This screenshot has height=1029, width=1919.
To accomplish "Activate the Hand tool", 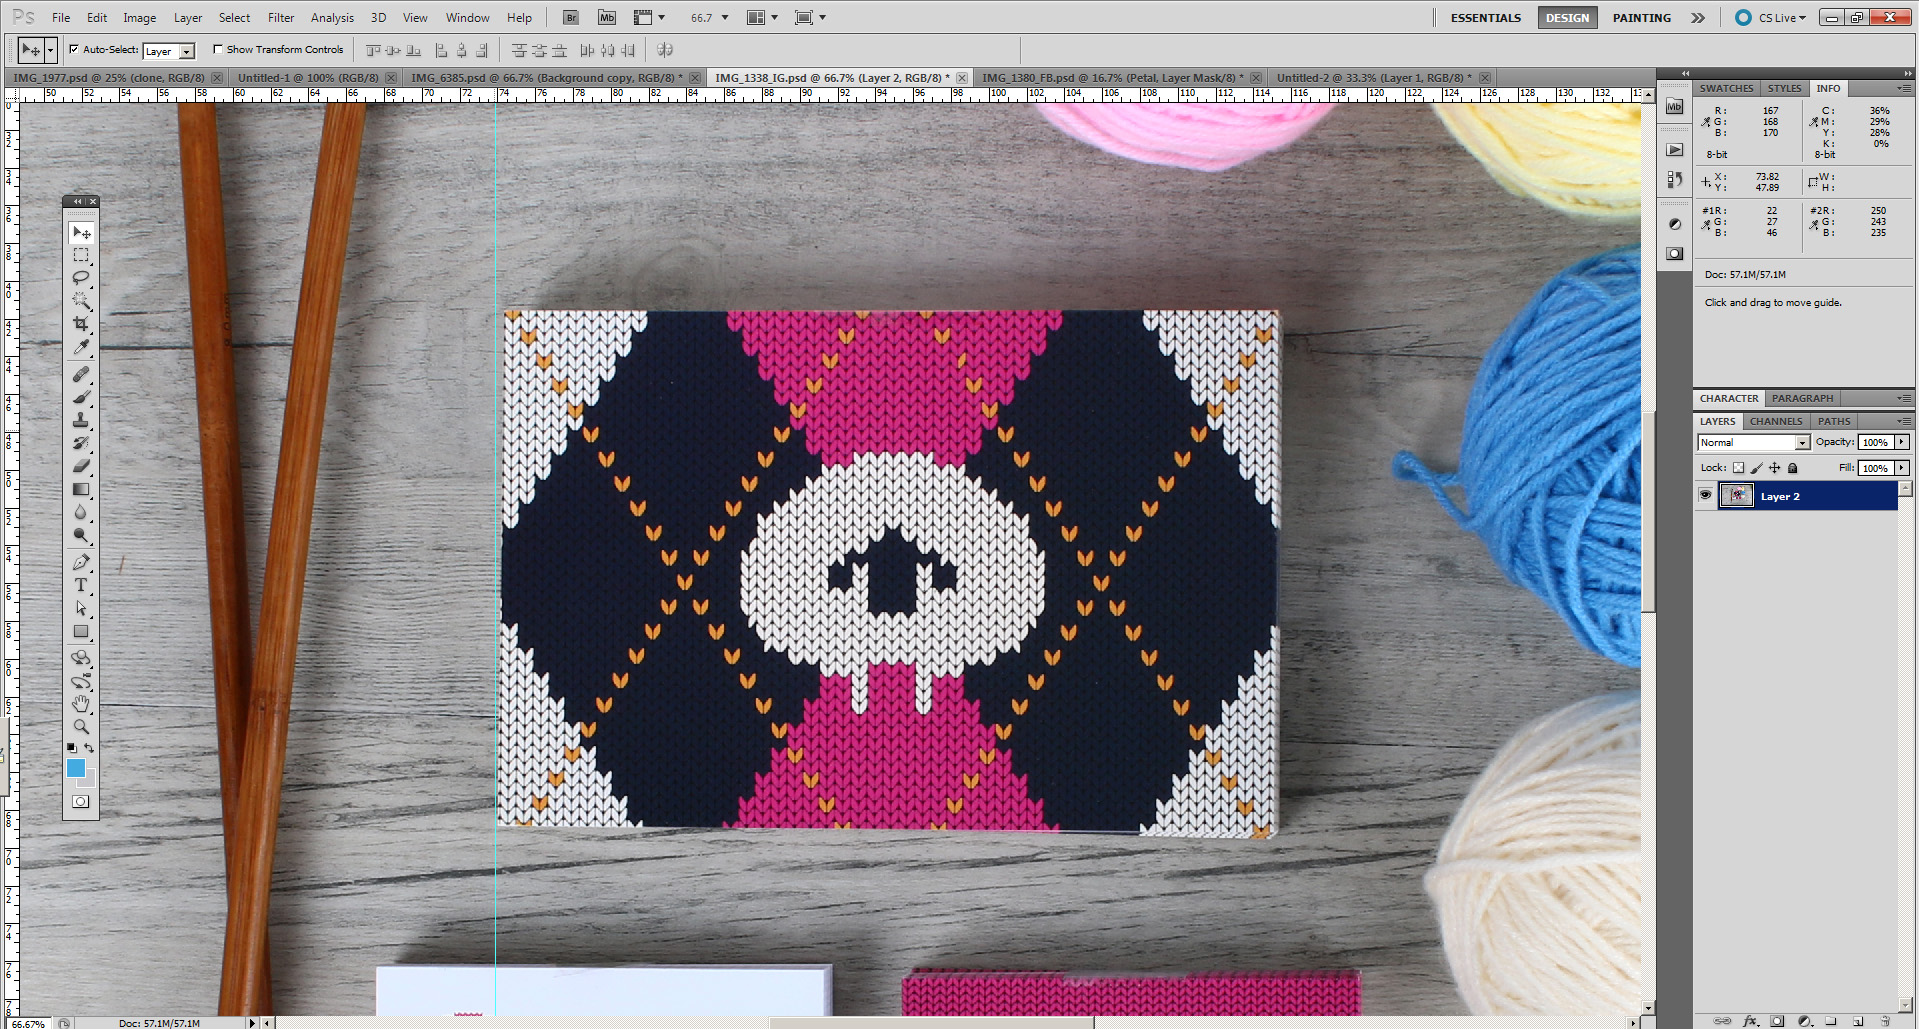I will click(x=81, y=704).
